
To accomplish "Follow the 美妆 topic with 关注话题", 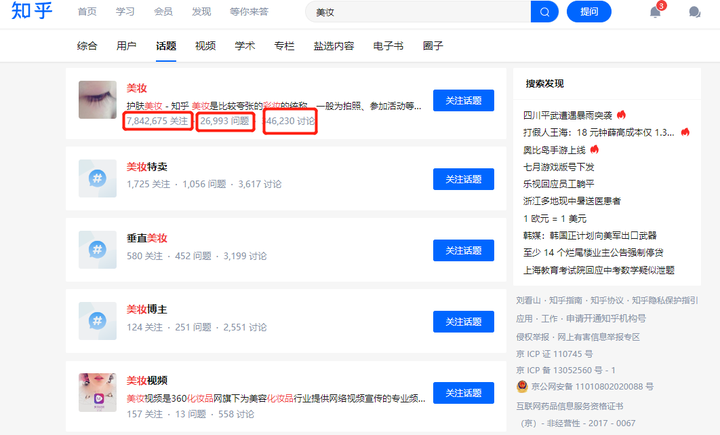I will point(463,100).
